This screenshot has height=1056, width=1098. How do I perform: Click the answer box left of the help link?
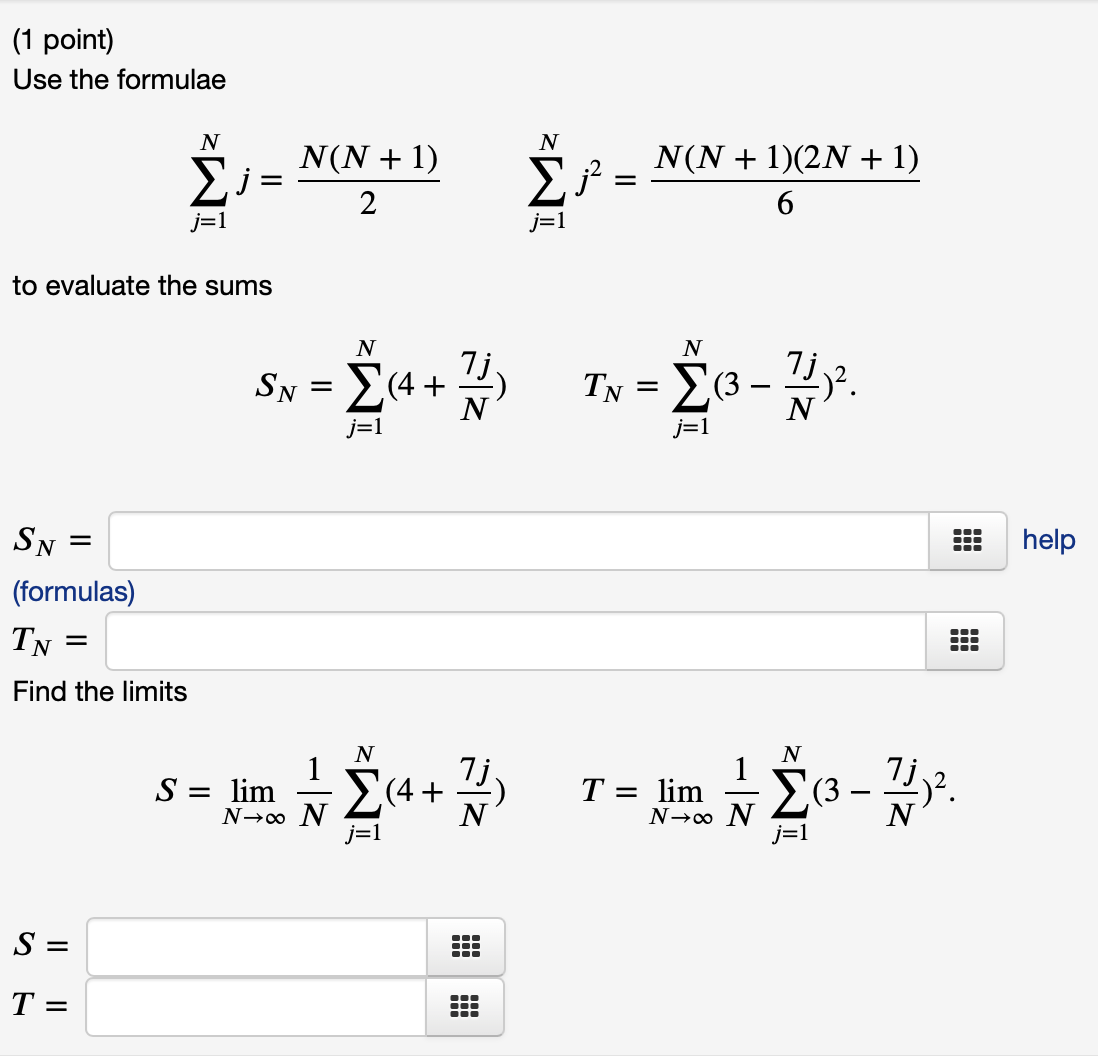pyautogui.click(x=520, y=541)
